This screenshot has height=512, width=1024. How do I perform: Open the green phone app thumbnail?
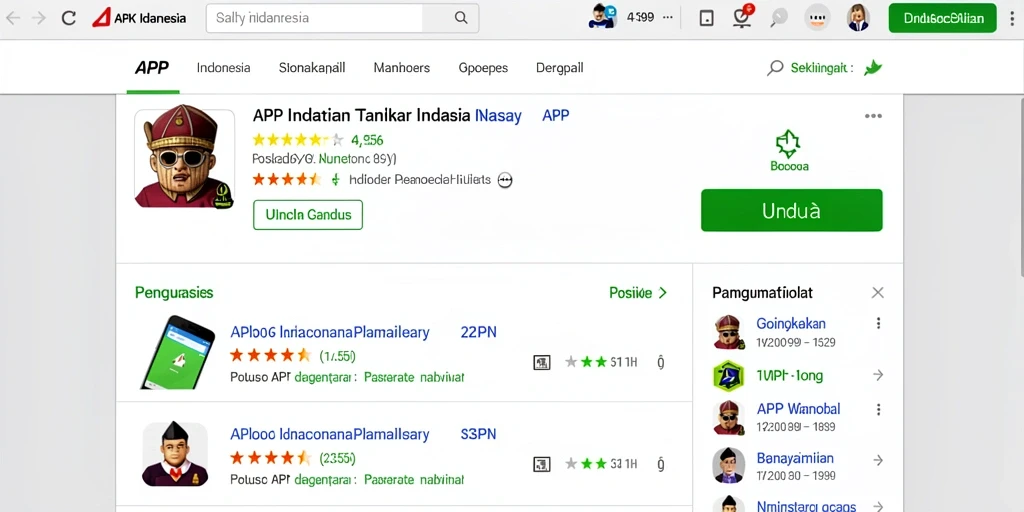pos(178,353)
